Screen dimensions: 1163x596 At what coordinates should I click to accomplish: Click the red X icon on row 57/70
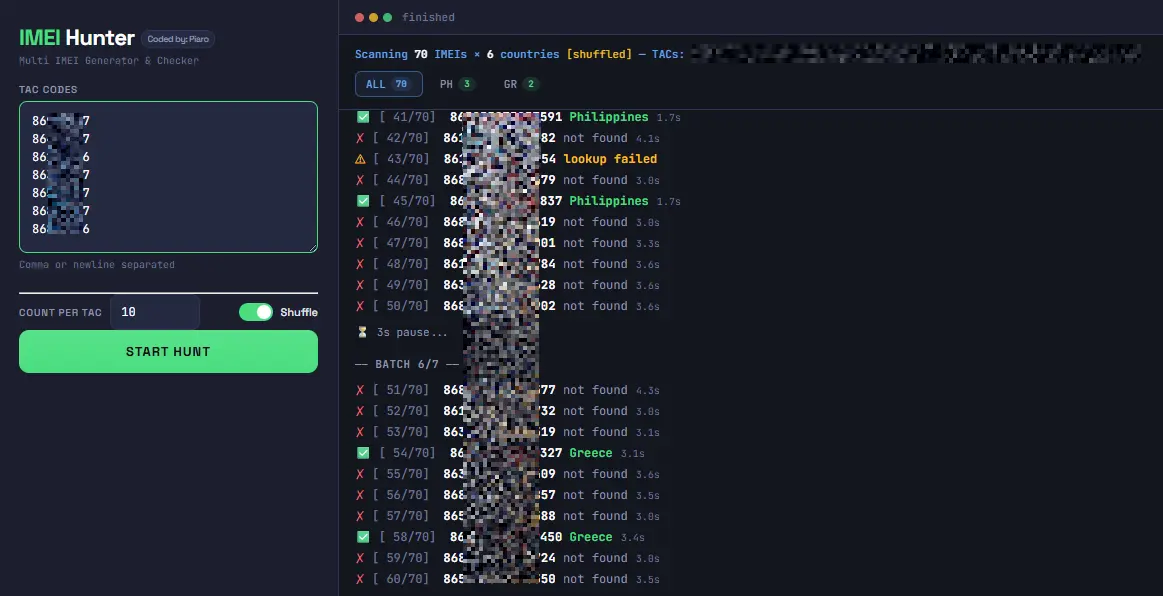pyautogui.click(x=360, y=516)
